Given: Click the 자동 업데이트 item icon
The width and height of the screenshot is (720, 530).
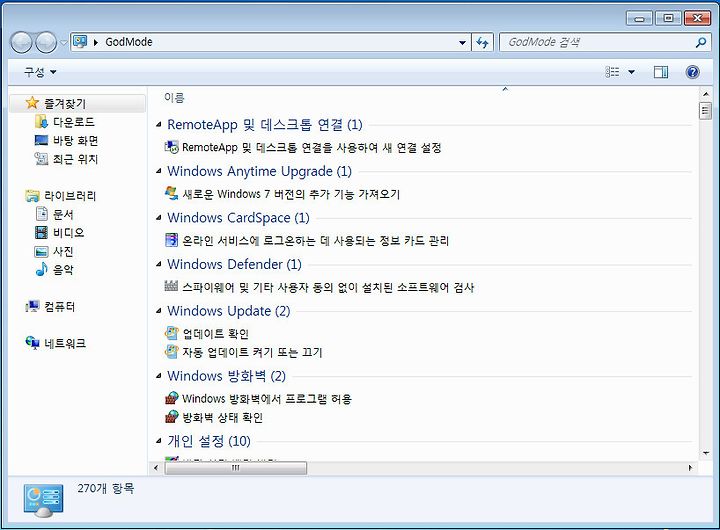Looking at the screenshot, I should click(x=171, y=352).
